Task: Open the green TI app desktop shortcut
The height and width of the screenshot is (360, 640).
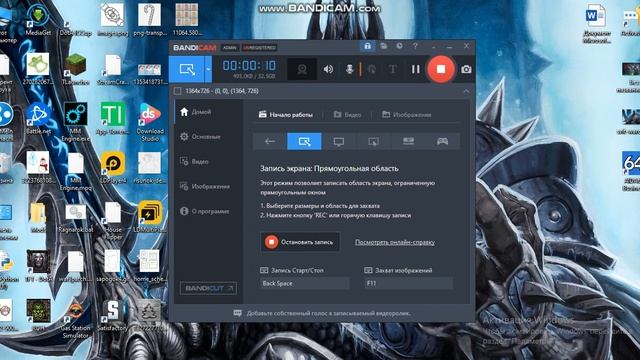Action: (x=113, y=119)
